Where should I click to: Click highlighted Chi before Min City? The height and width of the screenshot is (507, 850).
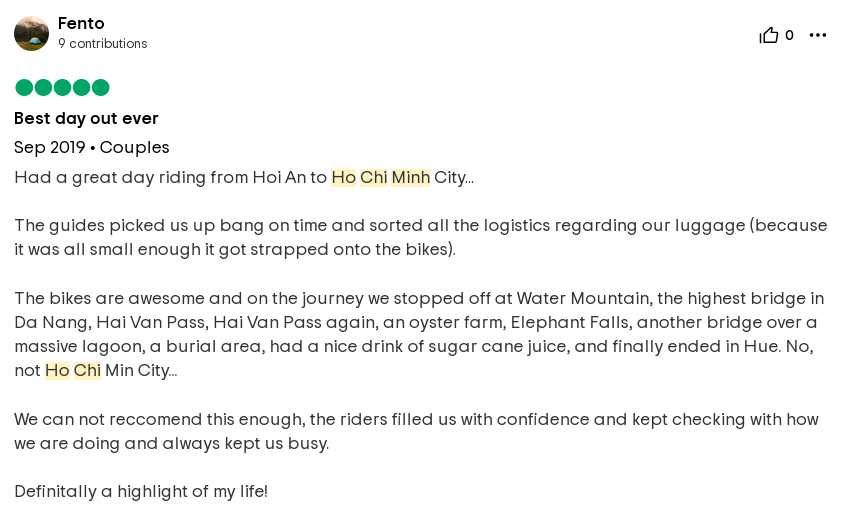[87, 370]
